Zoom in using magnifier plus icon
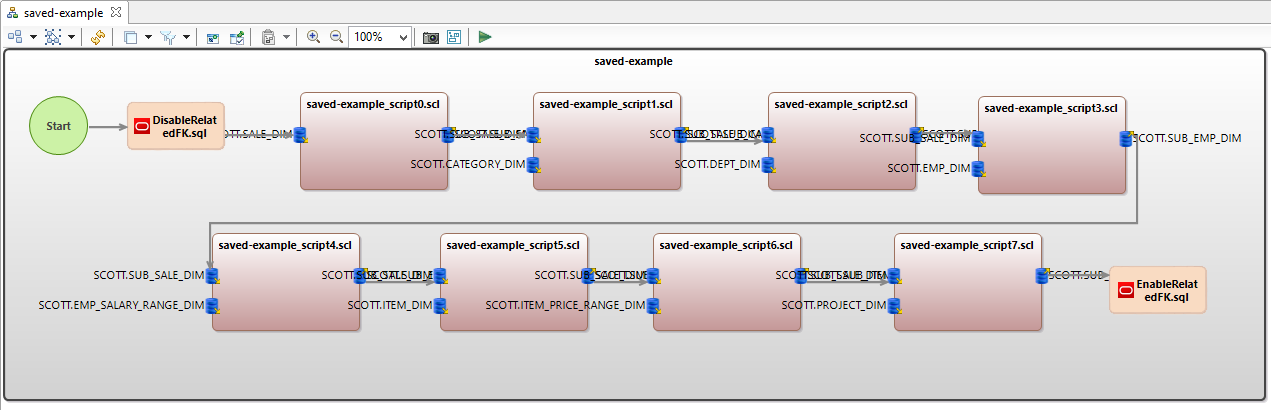 click(313, 37)
